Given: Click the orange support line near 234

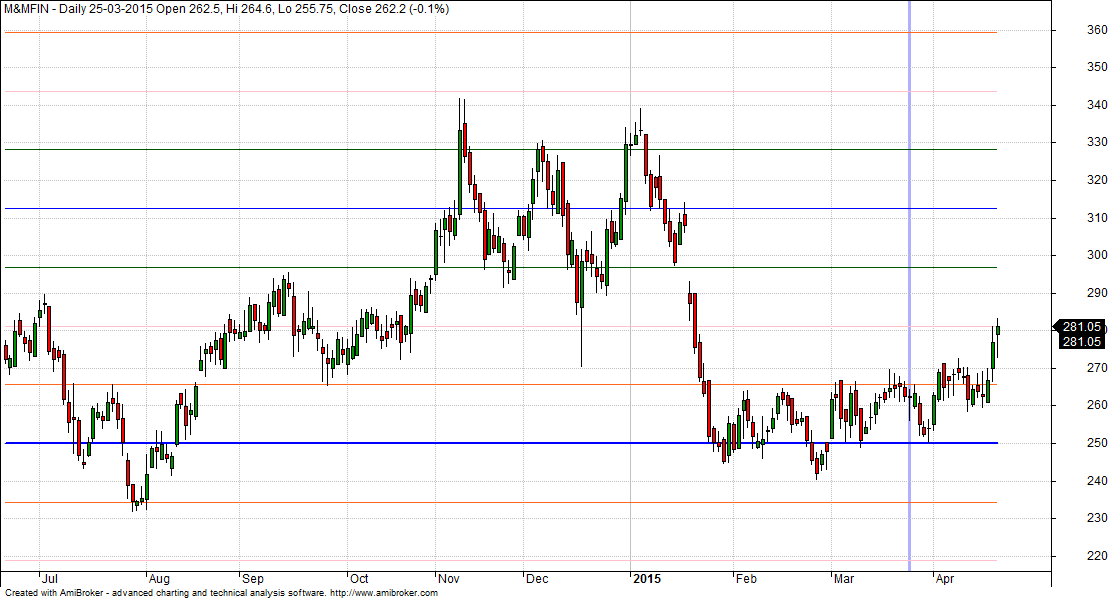Looking at the screenshot, I should click(x=500, y=503).
